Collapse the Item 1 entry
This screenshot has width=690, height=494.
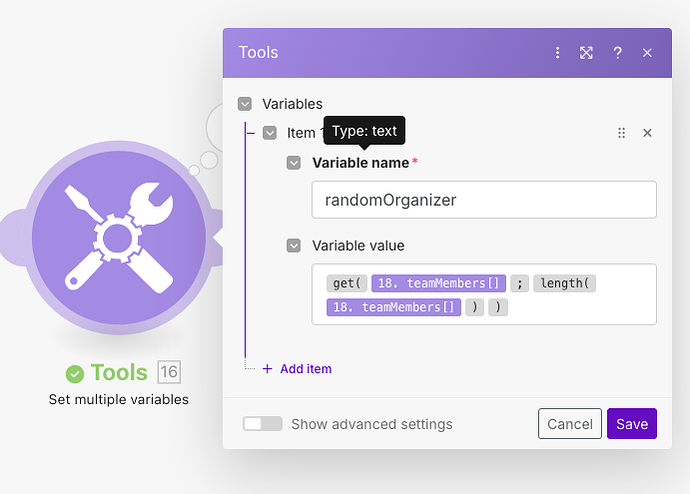point(270,133)
